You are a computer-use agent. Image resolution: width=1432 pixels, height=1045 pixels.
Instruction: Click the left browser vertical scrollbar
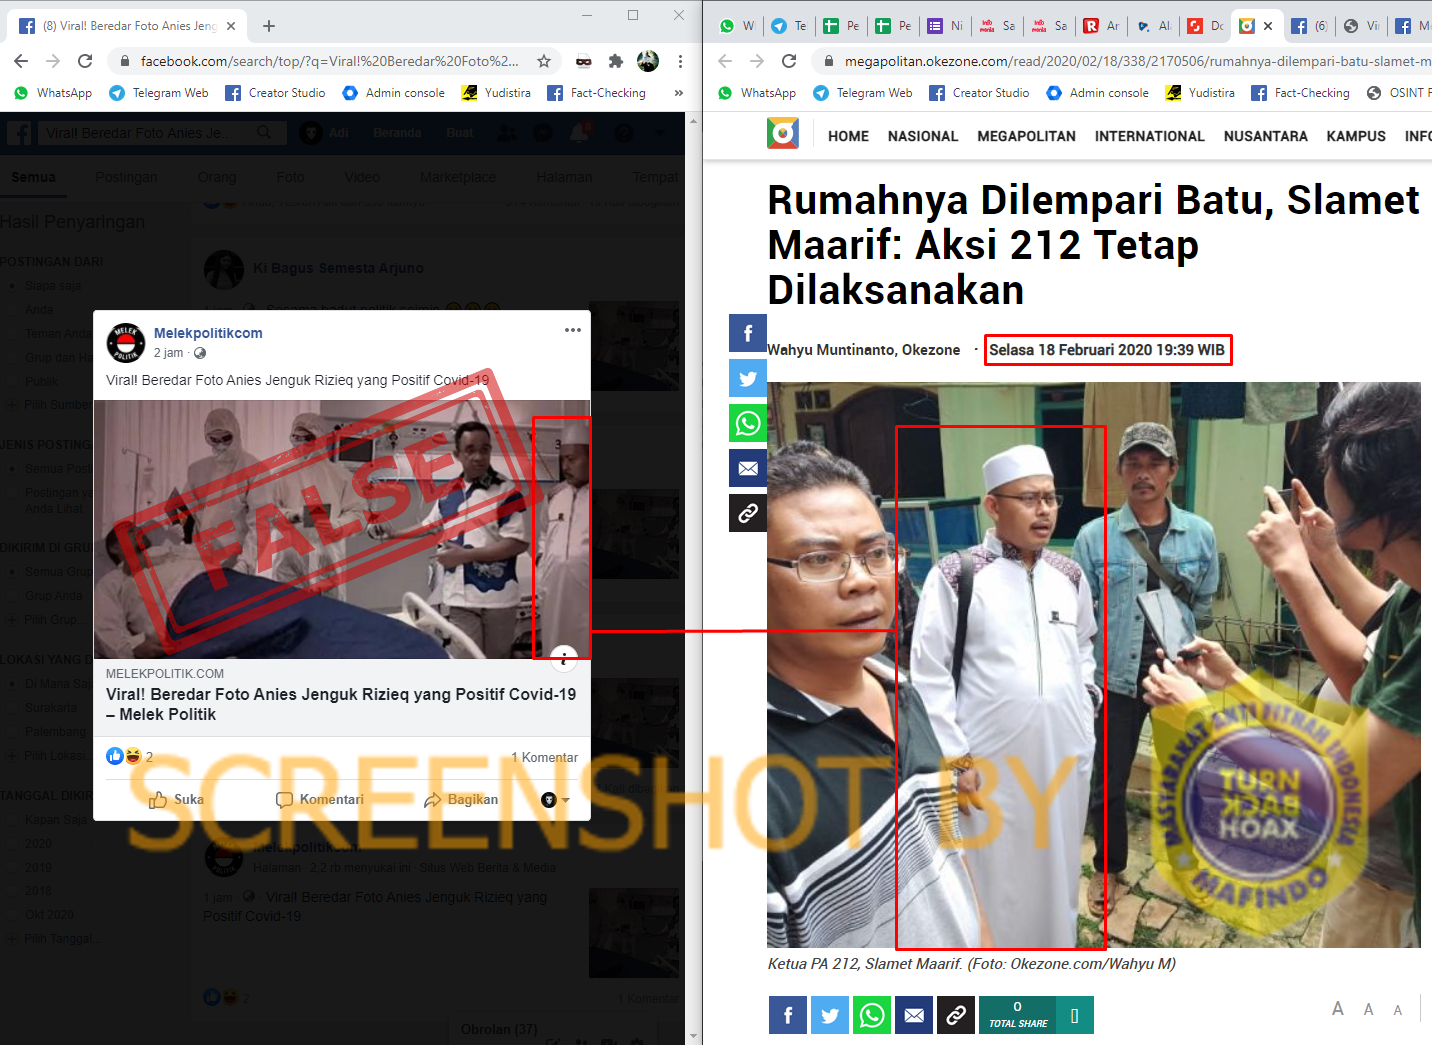pos(694,578)
